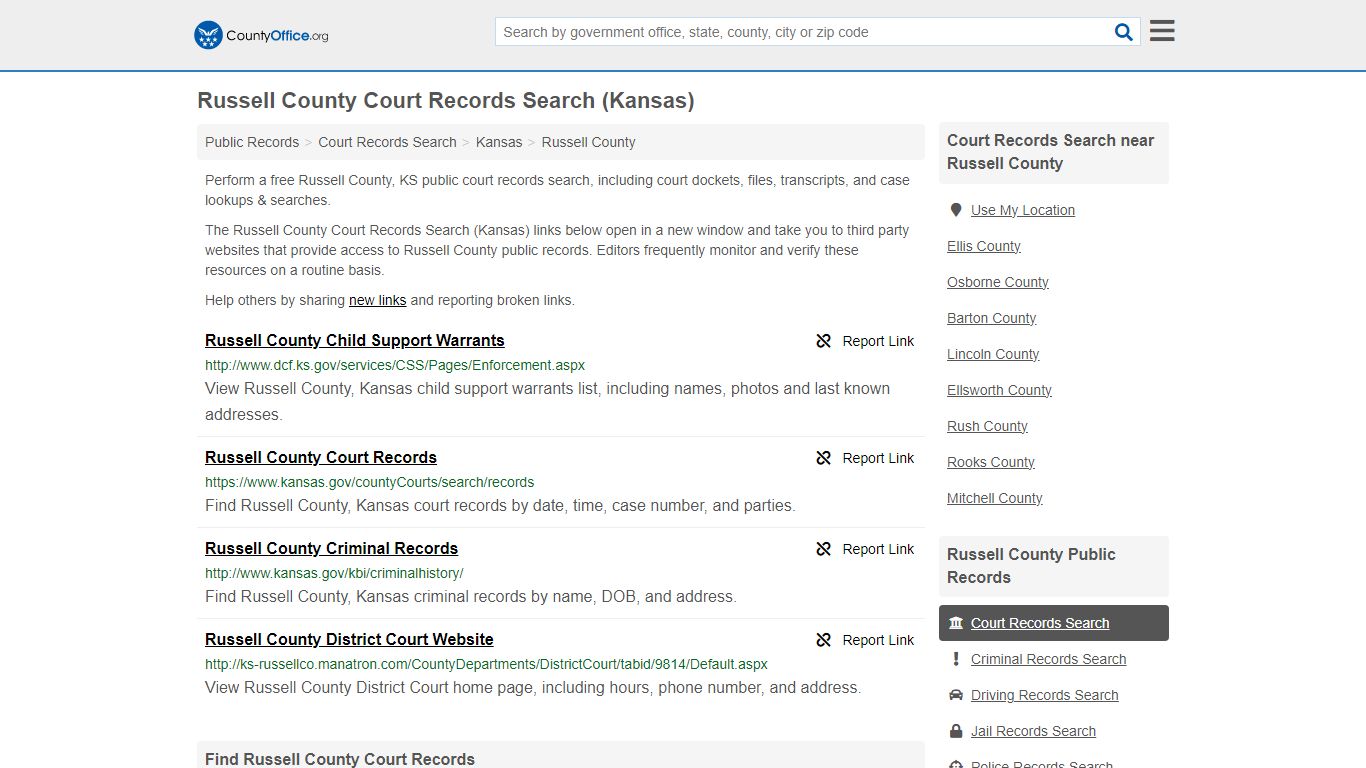Open the kbi criminalhistory URL
Screen dimensions: 1366x768
point(334,573)
